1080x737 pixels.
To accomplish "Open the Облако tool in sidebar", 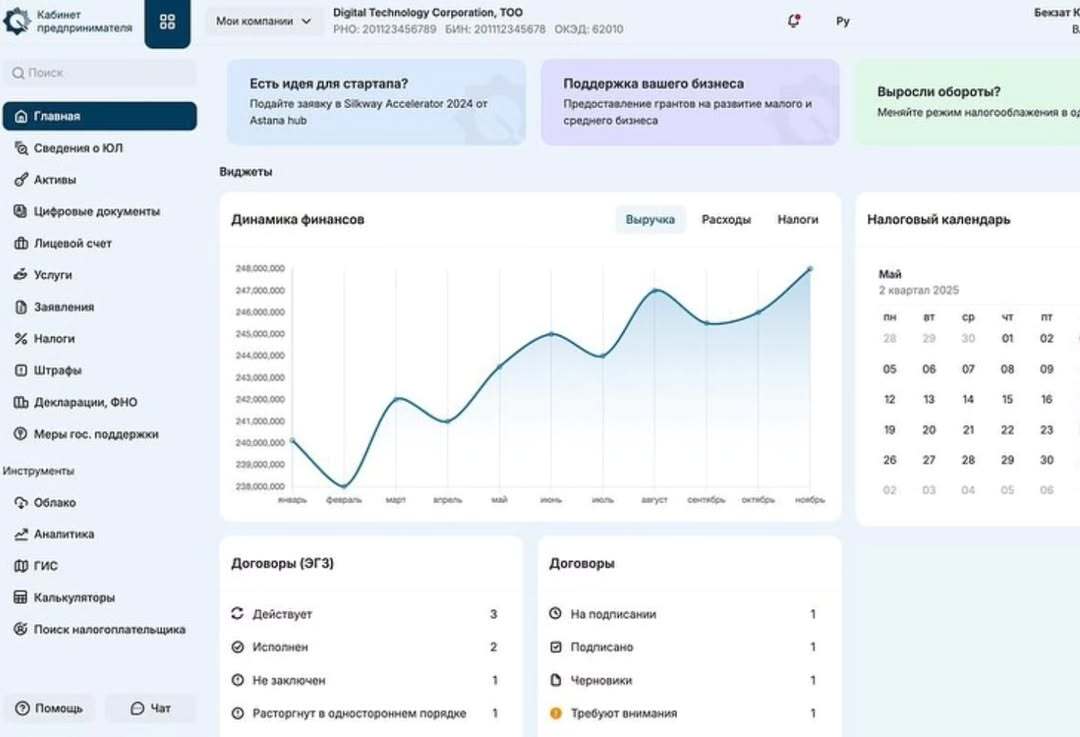I will pos(54,502).
